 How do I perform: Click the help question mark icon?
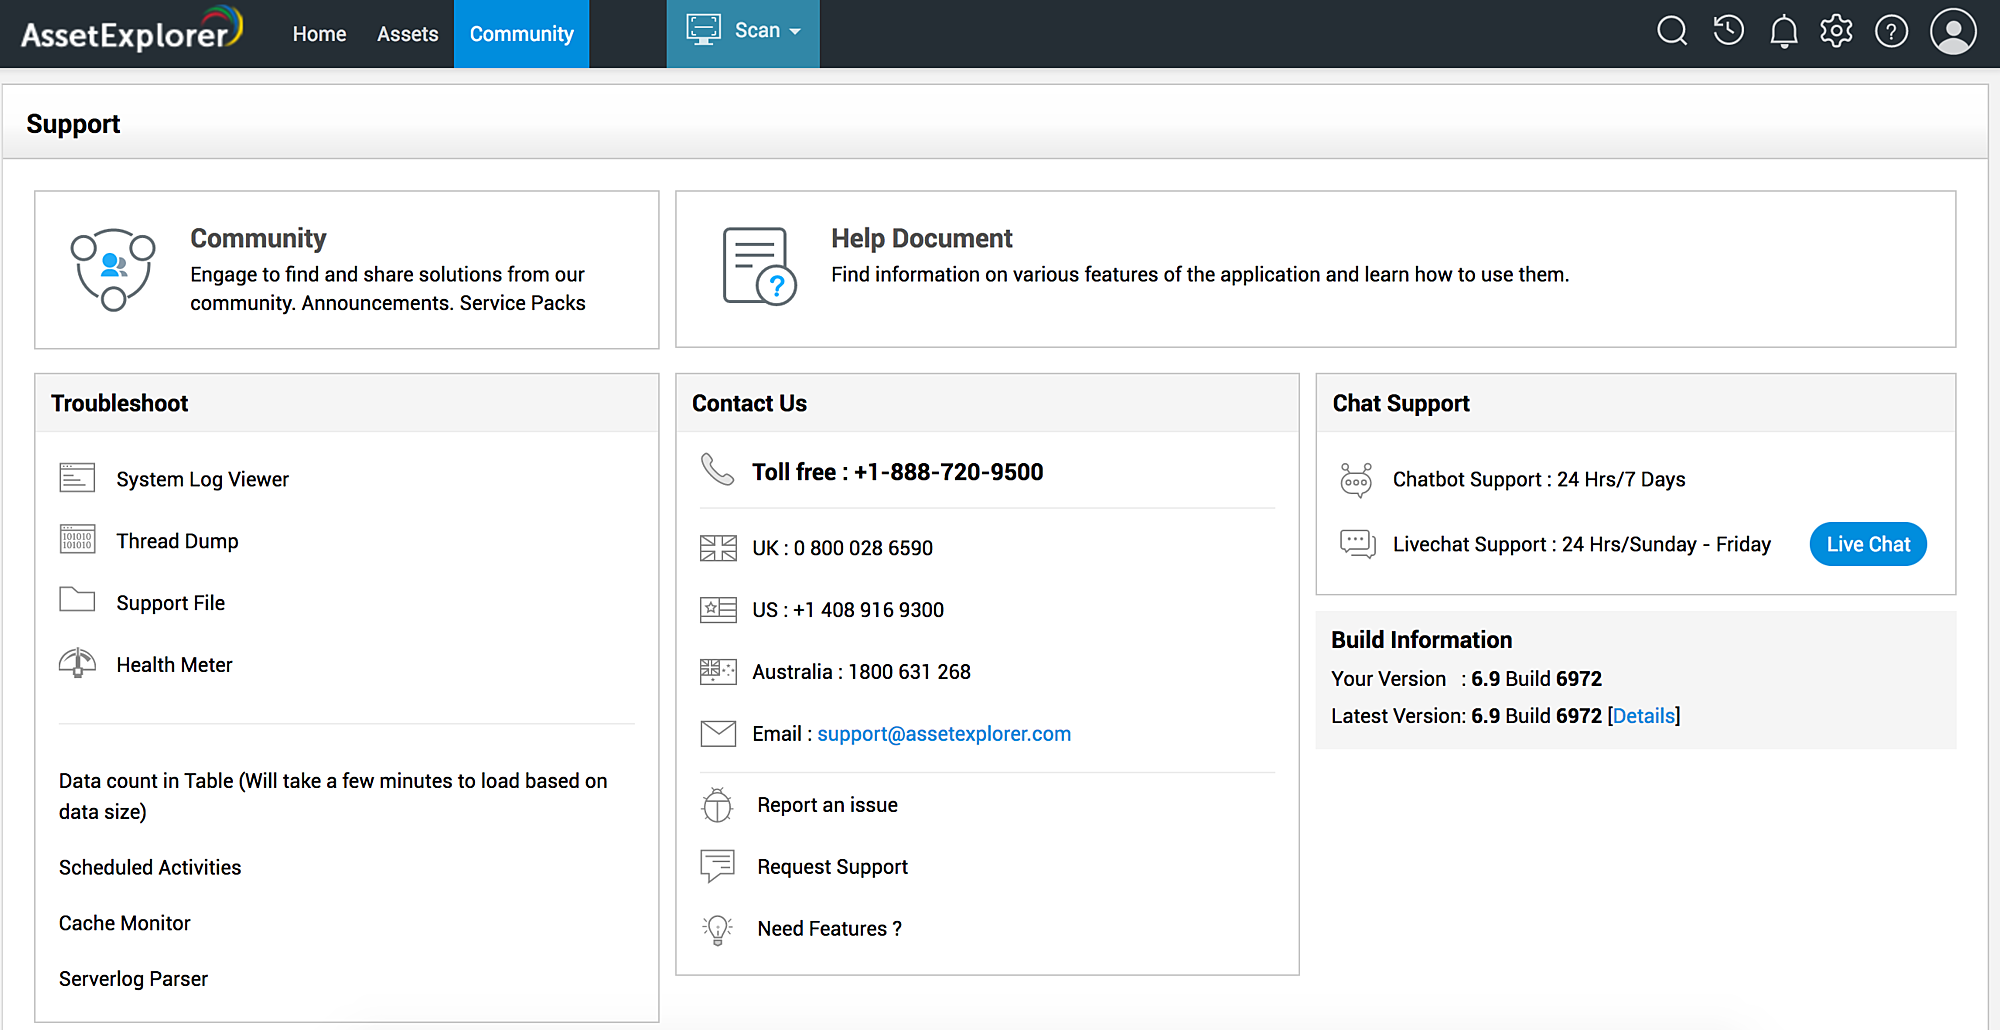coord(1891,32)
